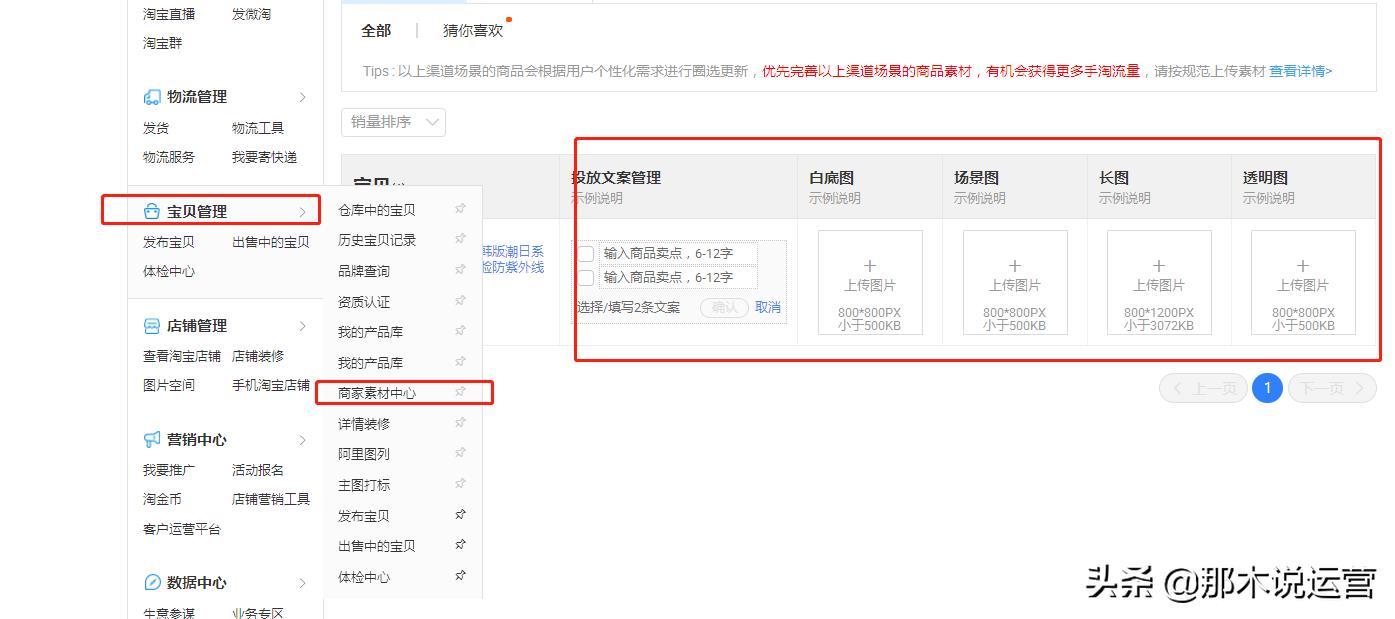Open 我要寄快递 in the sidebar
The image size is (1395, 619).
click(x=264, y=157)
